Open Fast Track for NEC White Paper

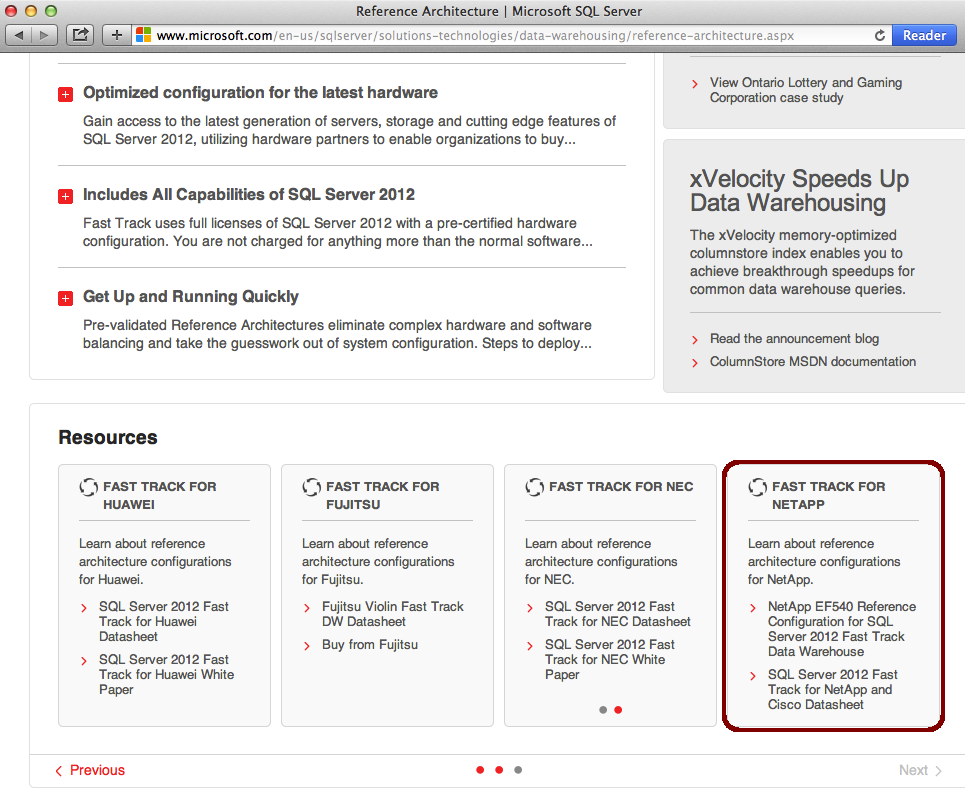[609, 659]
